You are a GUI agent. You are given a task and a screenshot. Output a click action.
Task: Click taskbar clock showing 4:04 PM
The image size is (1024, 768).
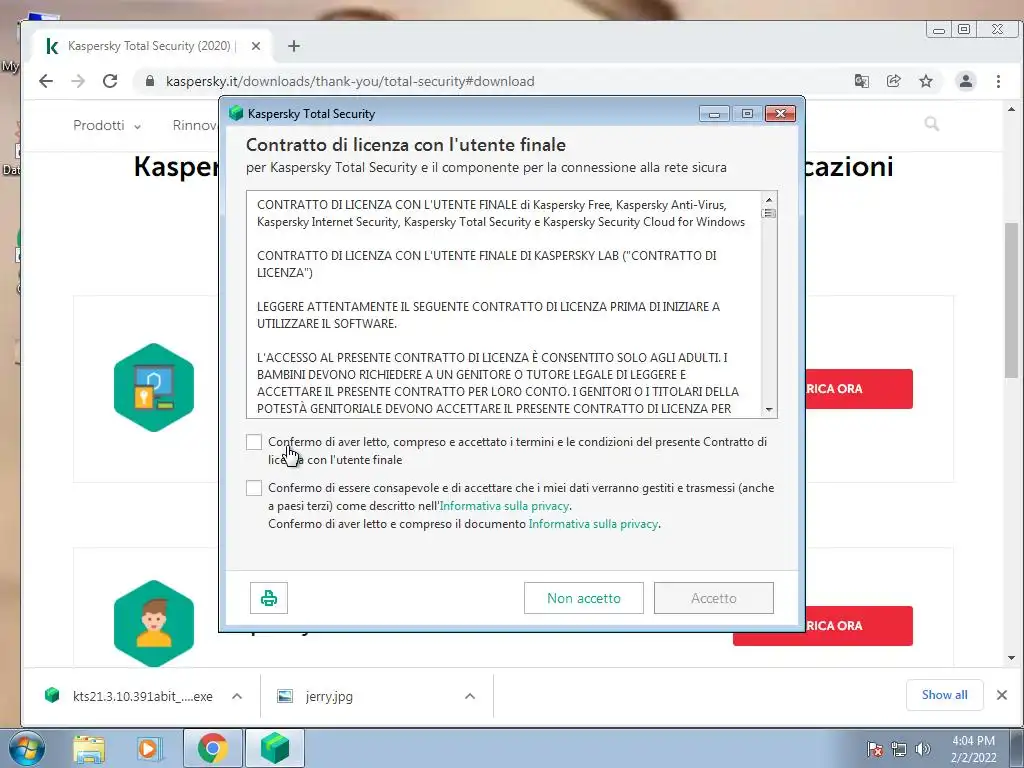coord(974,749)
